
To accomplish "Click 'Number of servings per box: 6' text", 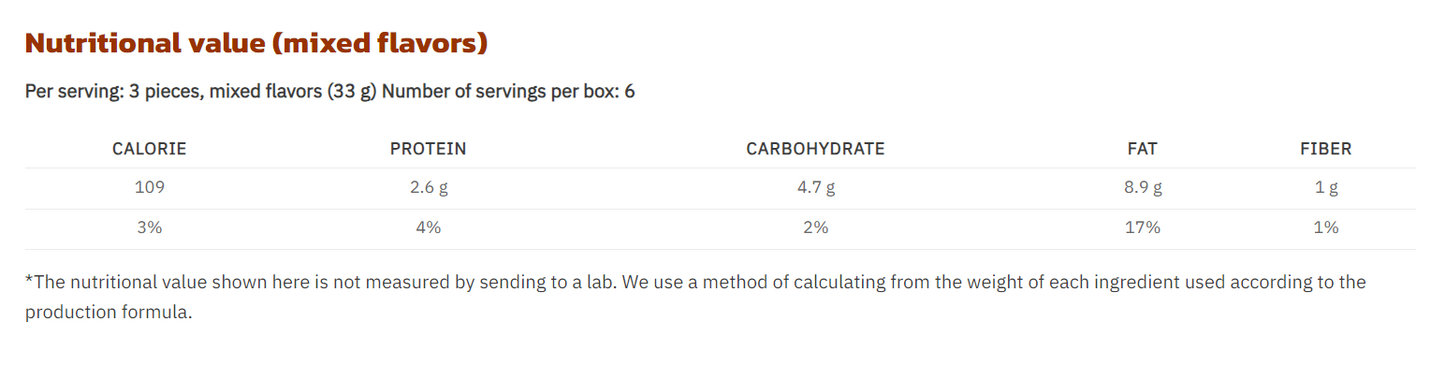I will click(x=509, y=92).
